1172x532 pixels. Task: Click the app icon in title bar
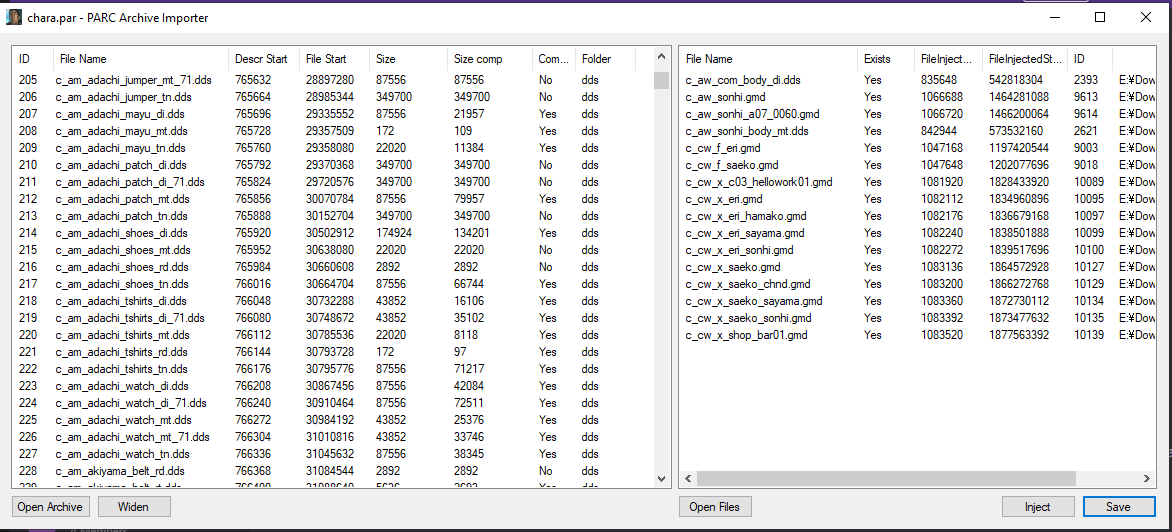pyautogui.click(x=13, y=17)
